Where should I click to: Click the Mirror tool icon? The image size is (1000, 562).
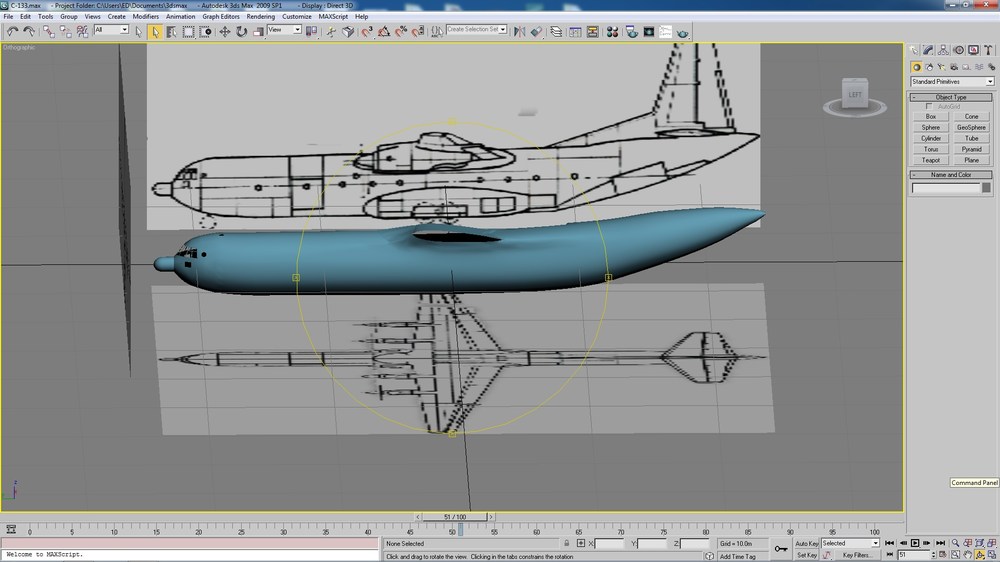pyautogui.click(x=519, y=31)
